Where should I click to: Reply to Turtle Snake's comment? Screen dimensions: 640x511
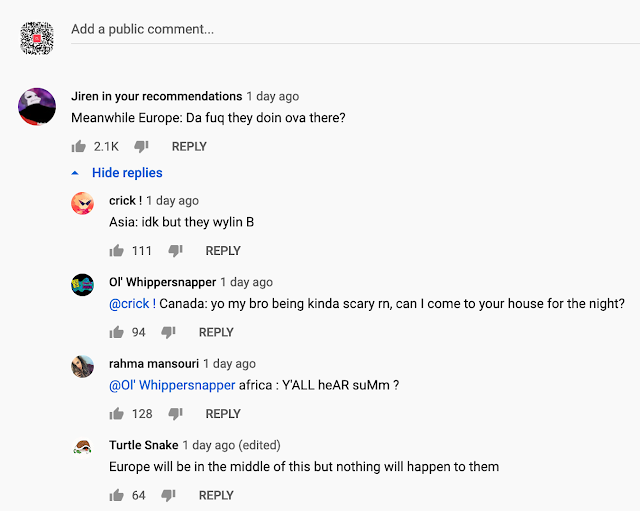coord(216,495)
